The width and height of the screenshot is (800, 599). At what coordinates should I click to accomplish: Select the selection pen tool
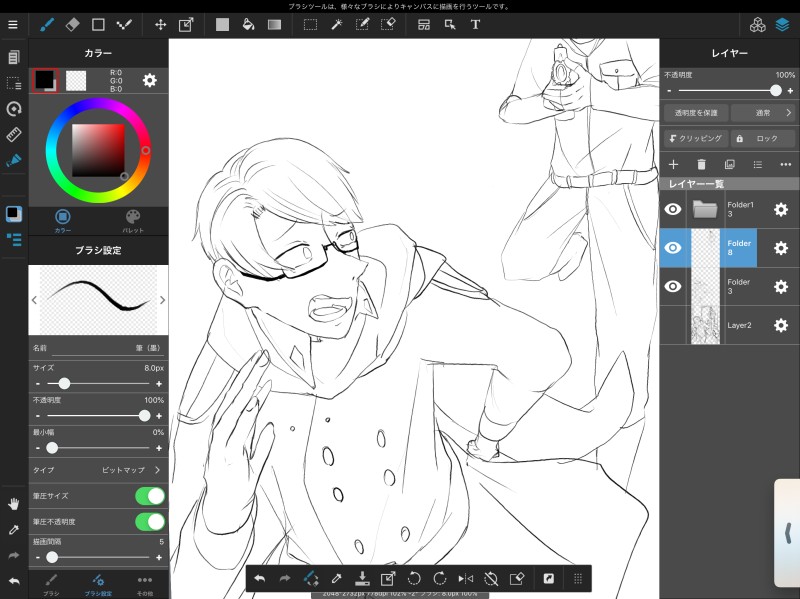coord(362,24)
